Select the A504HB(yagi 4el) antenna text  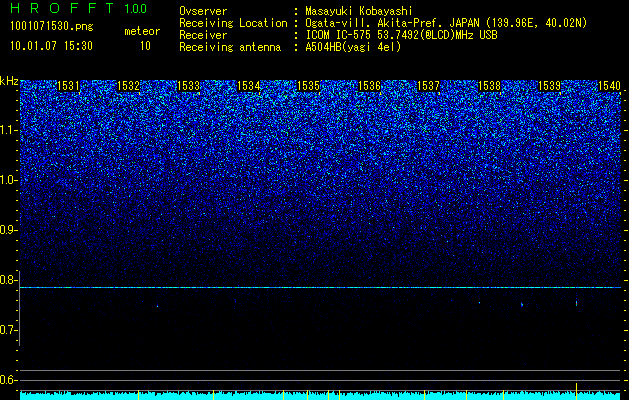353,47
